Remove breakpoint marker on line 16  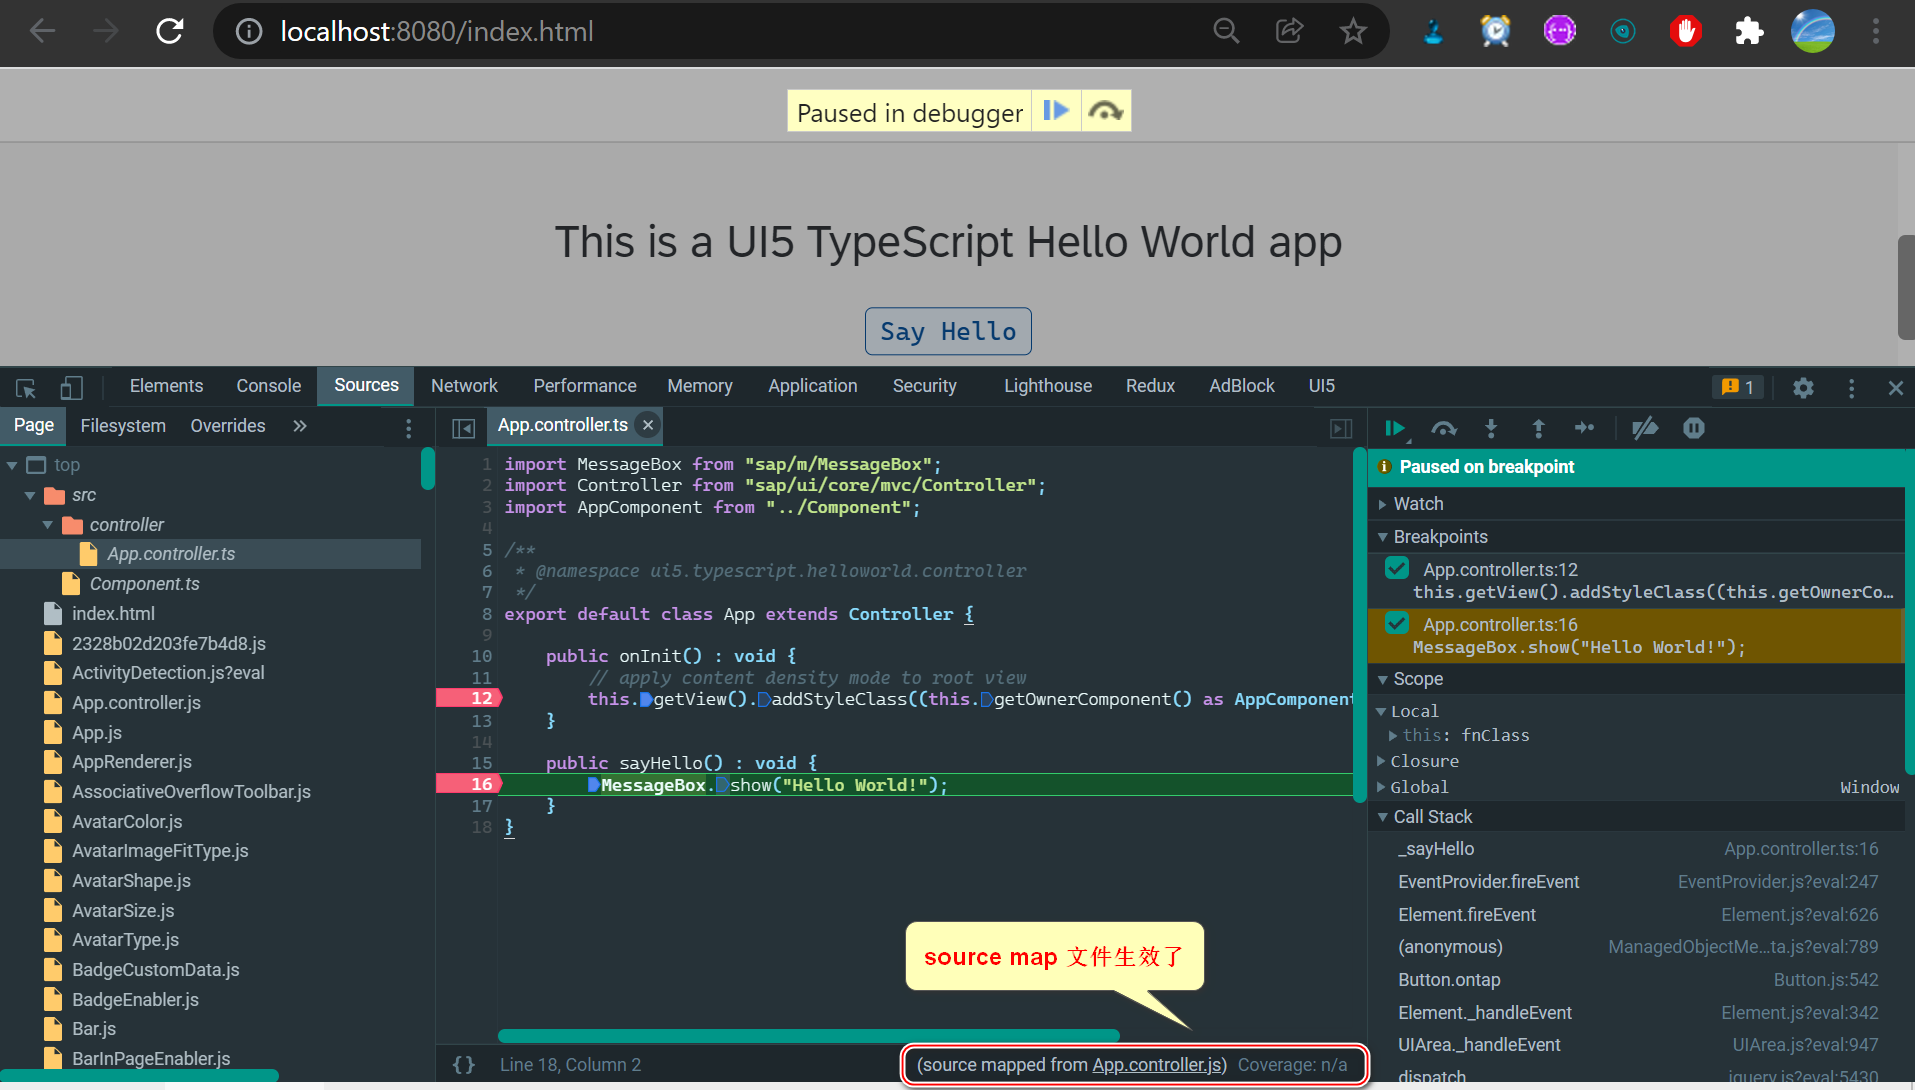click(469, 784)
